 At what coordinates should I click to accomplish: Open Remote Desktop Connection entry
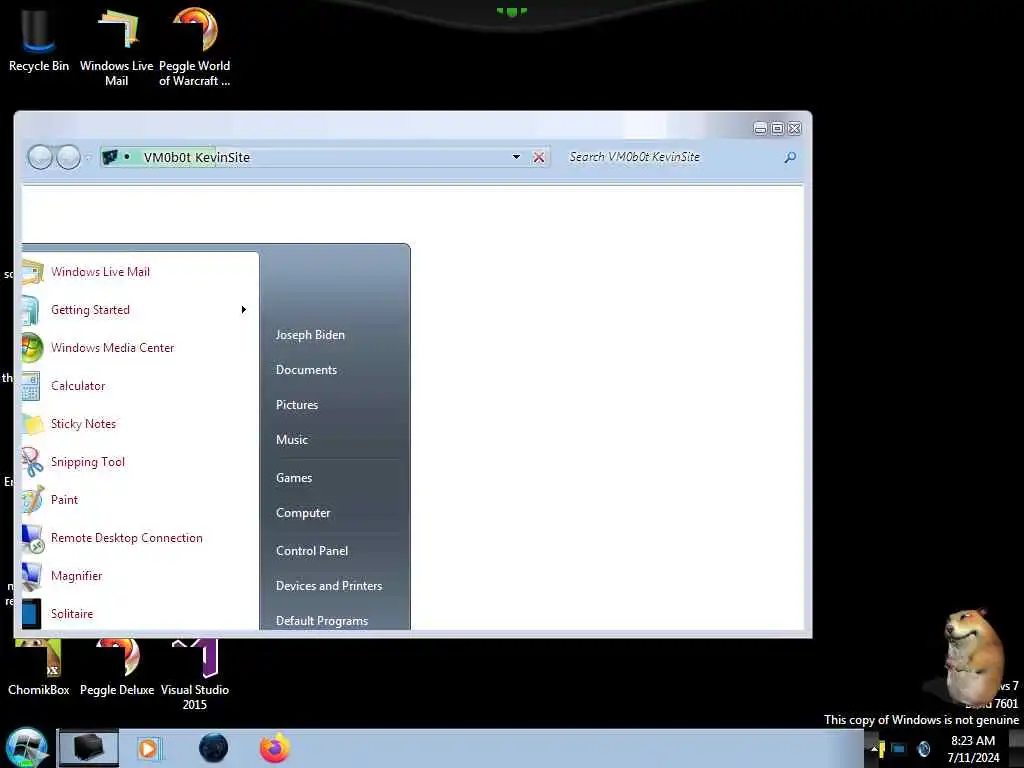point(140,537)
